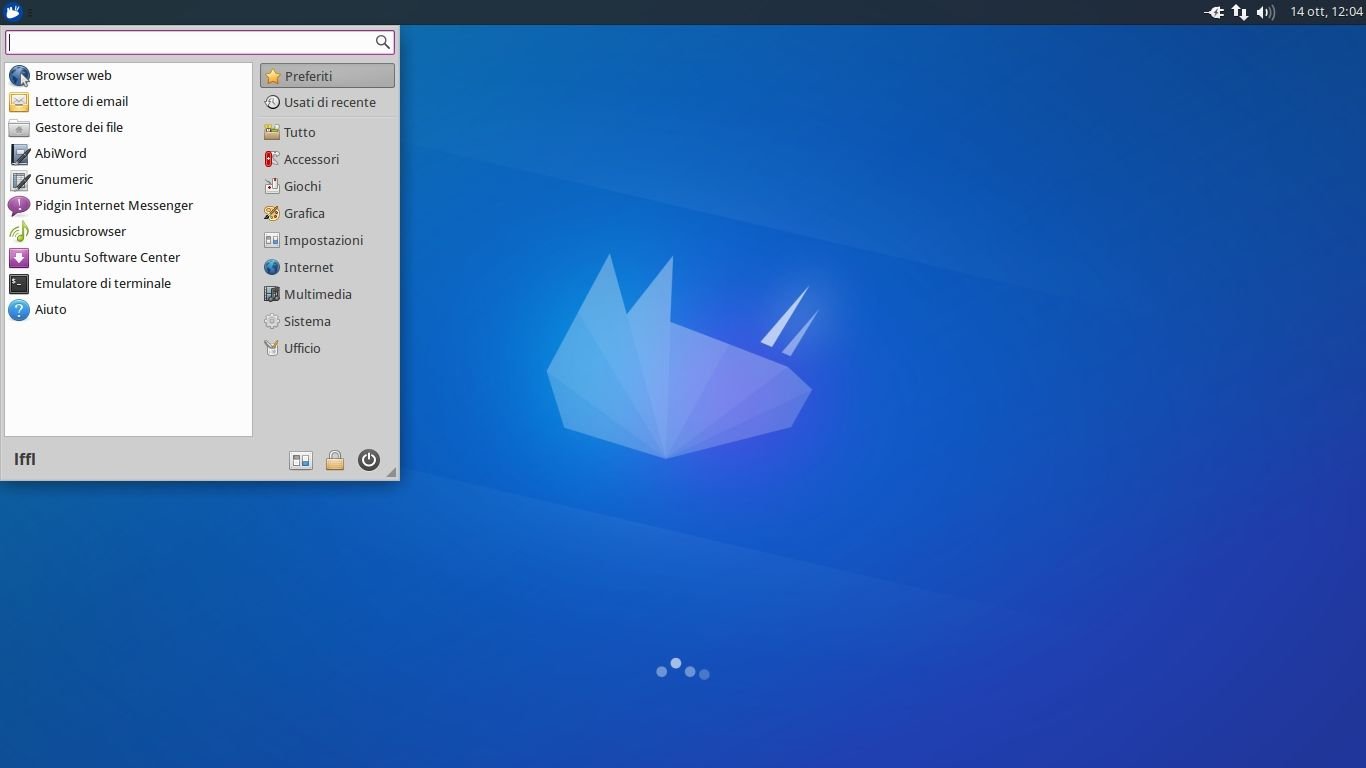Open Emulatore di terminale

coord(102,284)
